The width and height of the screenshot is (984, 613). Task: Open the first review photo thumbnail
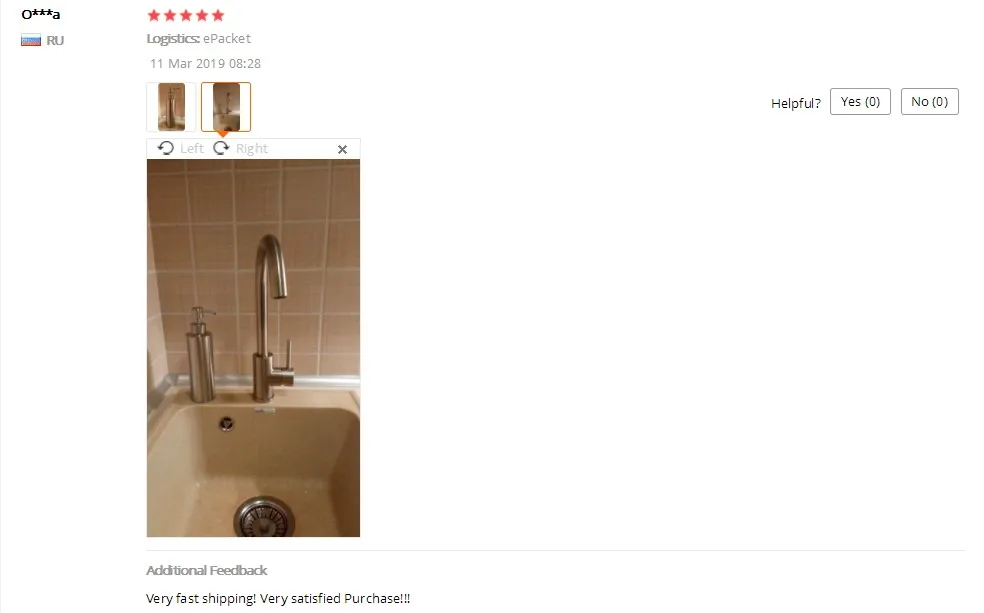pos(171,107)
